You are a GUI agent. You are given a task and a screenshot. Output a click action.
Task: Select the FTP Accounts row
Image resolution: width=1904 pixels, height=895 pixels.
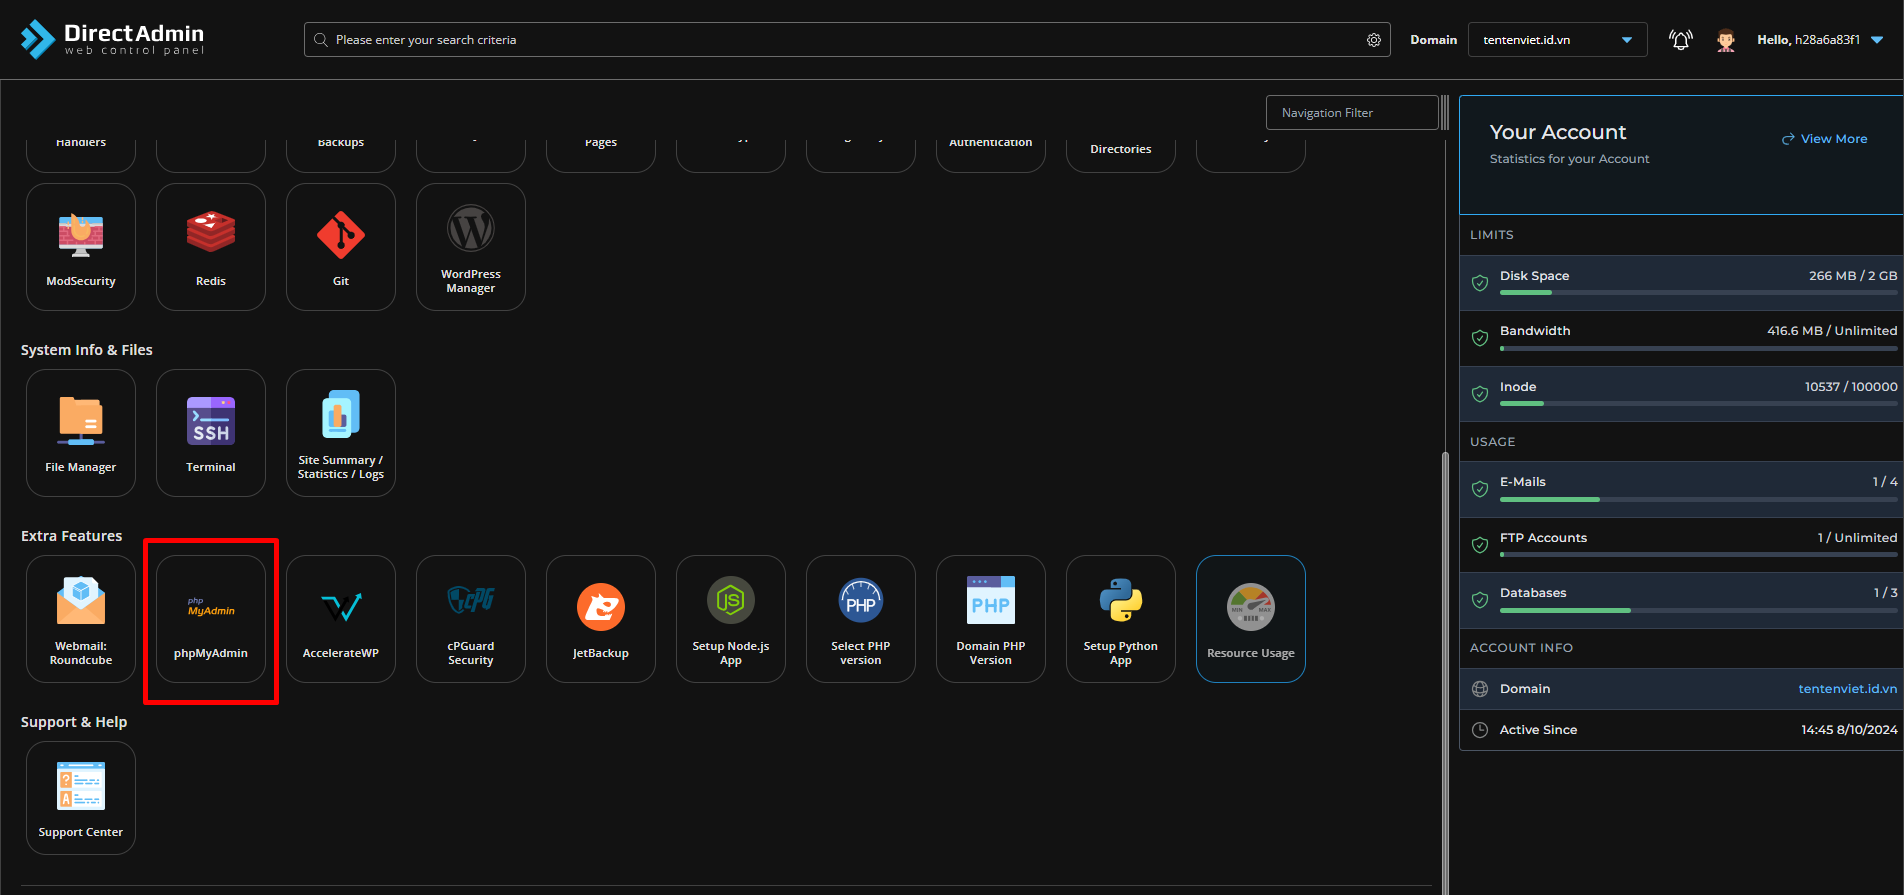coord(1681,545)
